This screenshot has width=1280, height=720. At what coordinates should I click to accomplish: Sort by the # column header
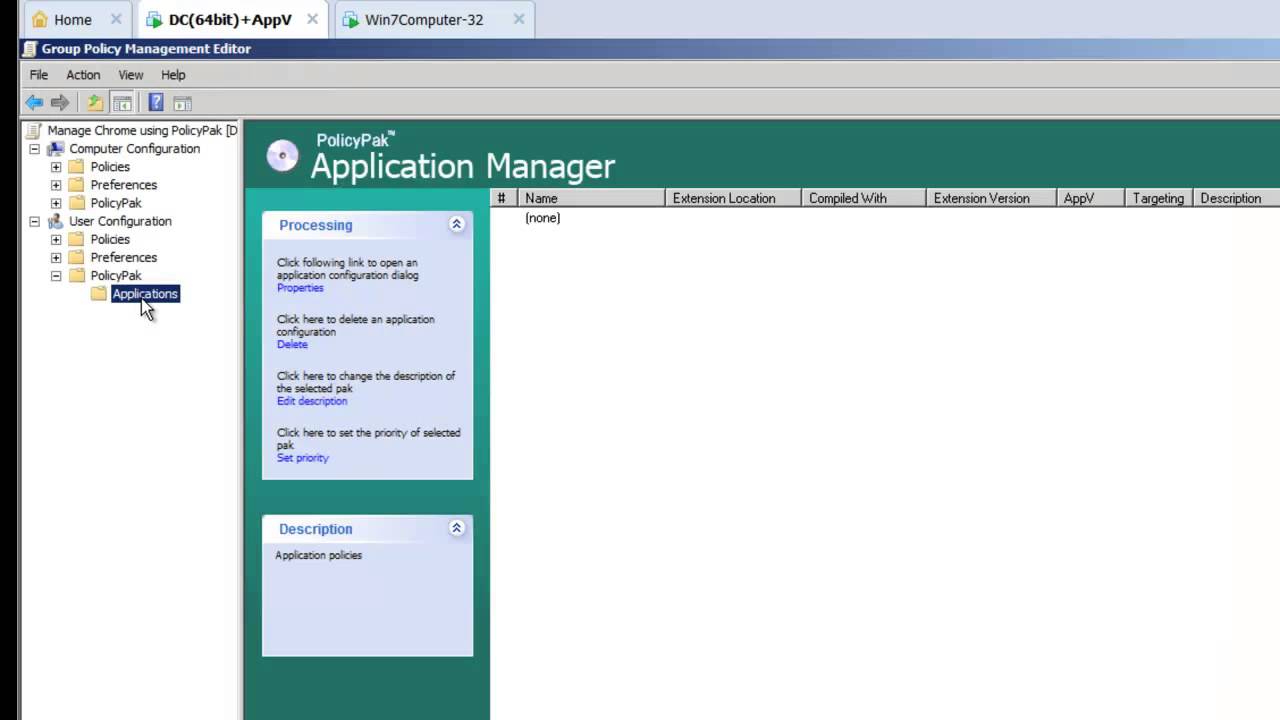coord(504,198)
